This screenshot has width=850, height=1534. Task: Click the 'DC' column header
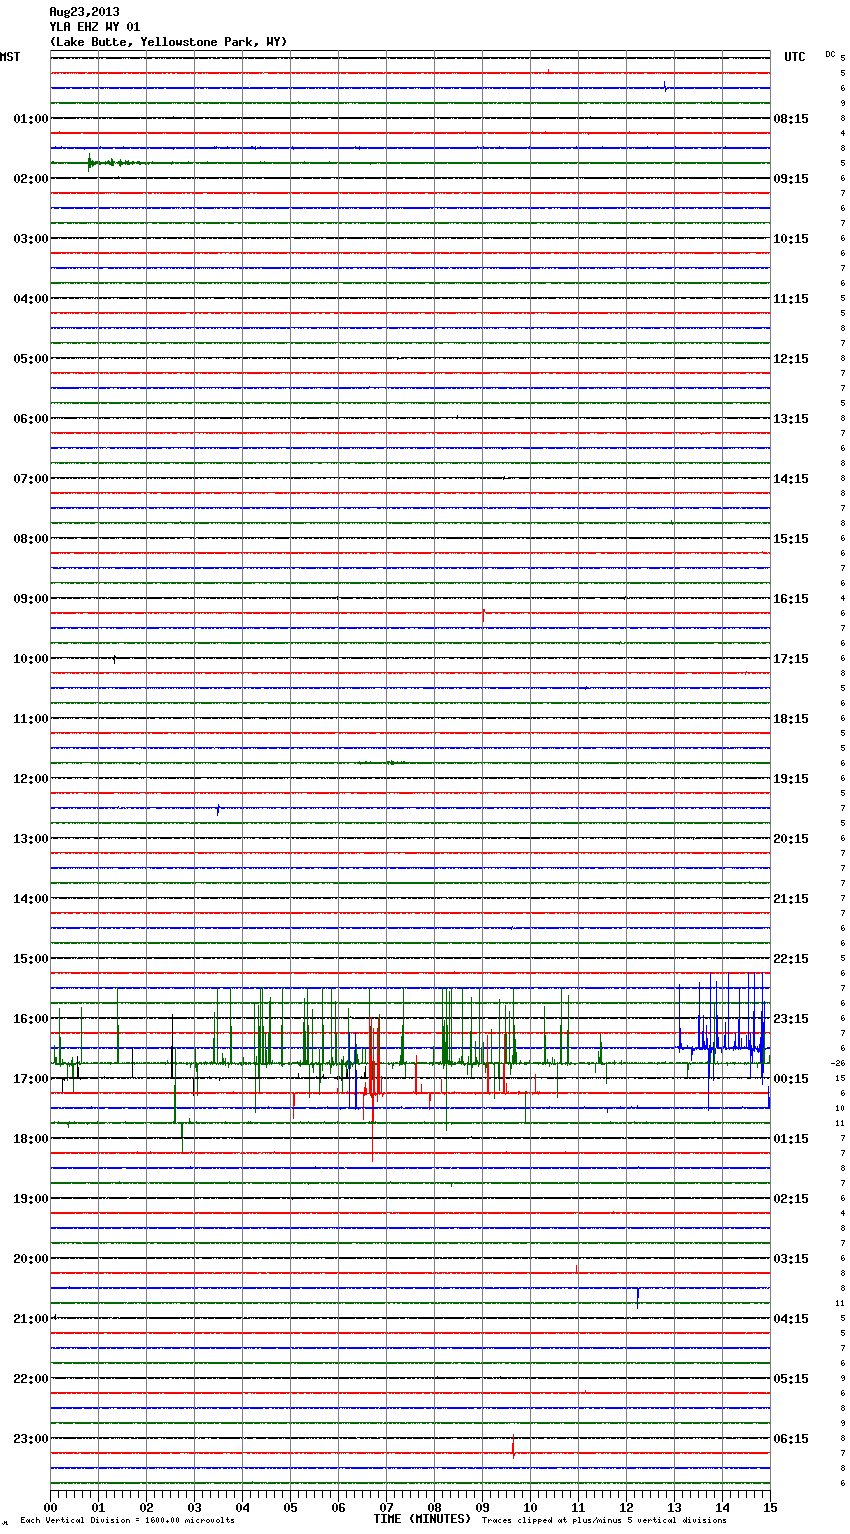(x=830, y=54)
